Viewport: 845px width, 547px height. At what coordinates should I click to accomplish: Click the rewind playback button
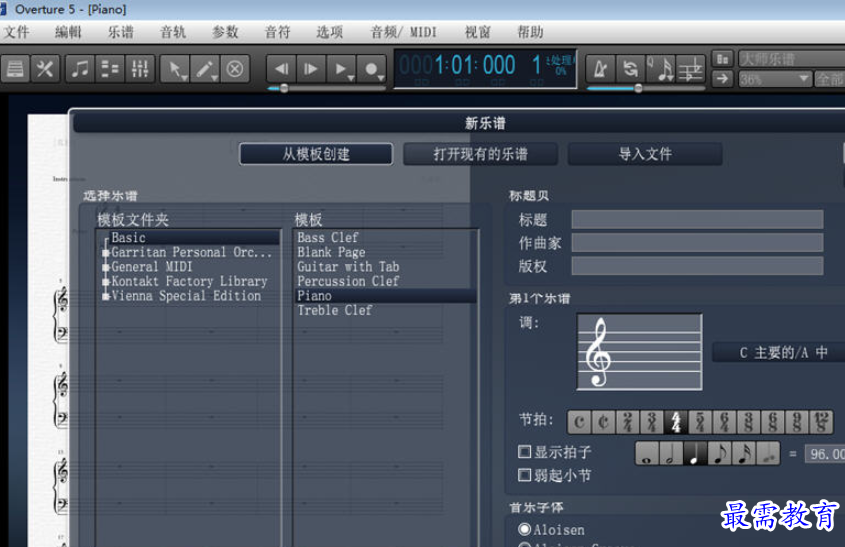(281, 69)
